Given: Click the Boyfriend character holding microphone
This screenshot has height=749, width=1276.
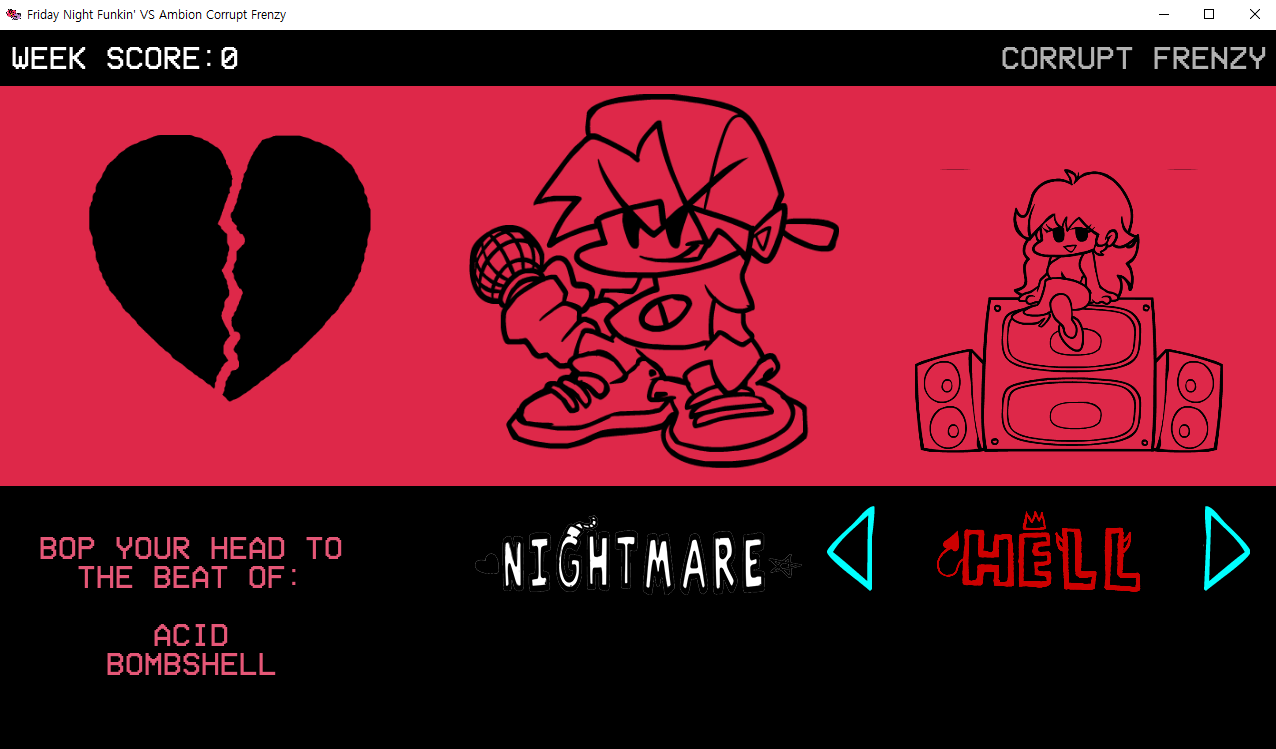Looking at the screenshot, I should pos(653,281).
